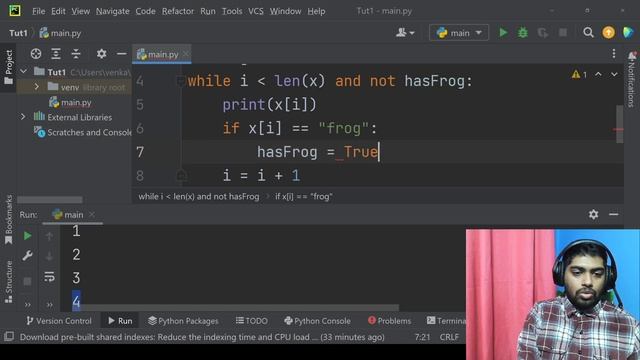Viewport: 640px width, 360px height.
Task: Click the Stop button in the top toolbar
Action: (x=563, y=33)
